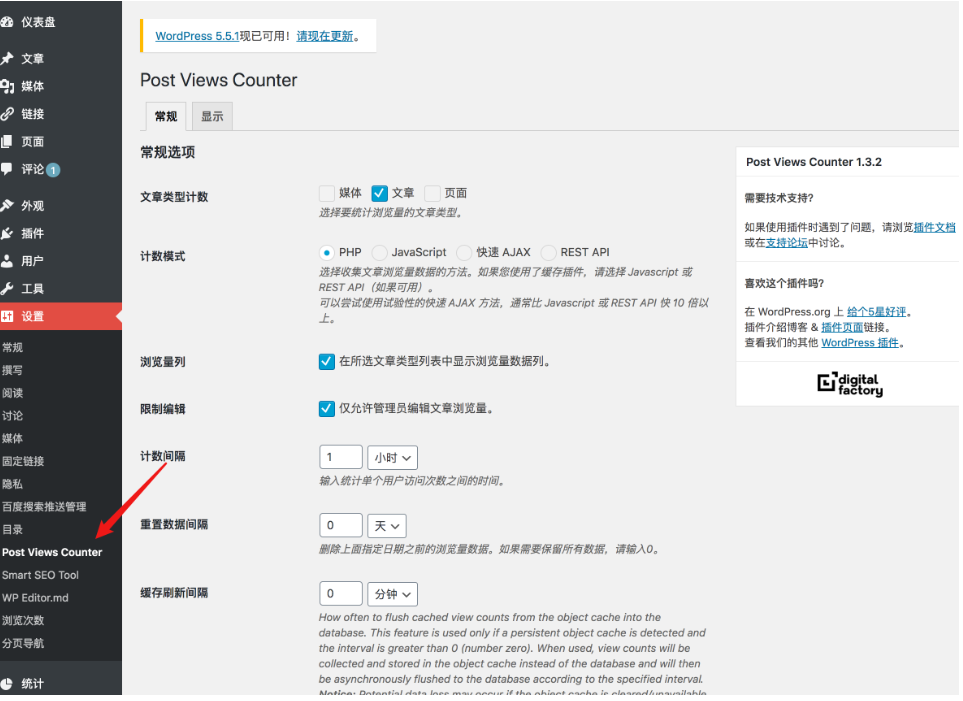
Task: Open the 小时 unit dropdown for 计数间隔
Action: (x=392, y=458)
